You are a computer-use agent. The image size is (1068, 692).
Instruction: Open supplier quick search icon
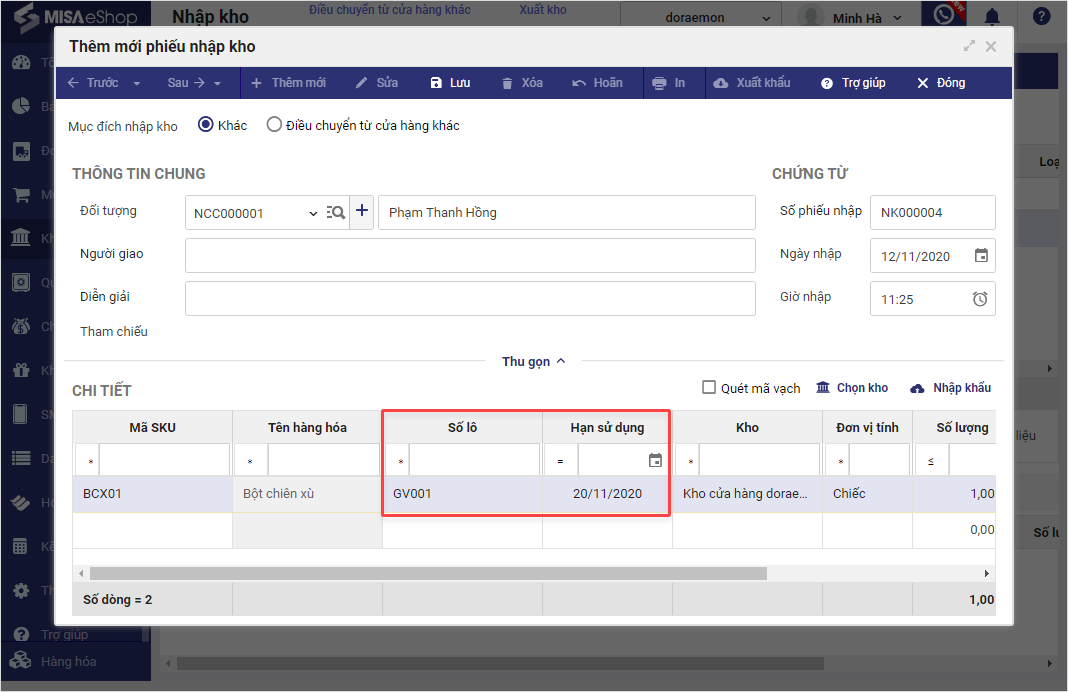pyautogui.click(x=335, y=213)
